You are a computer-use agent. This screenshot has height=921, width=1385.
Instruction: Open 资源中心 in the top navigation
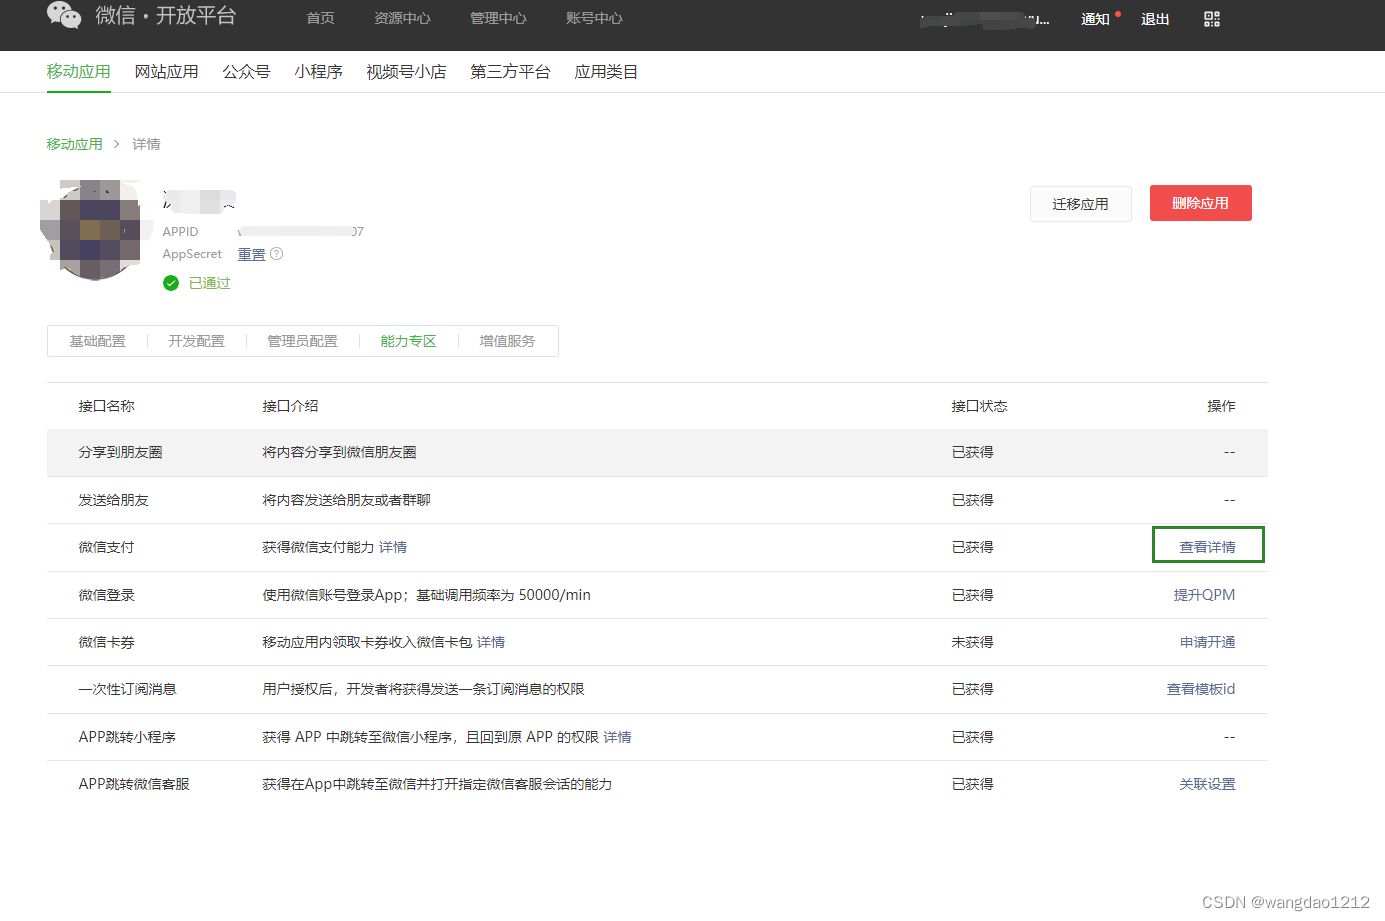click(402, 18)
